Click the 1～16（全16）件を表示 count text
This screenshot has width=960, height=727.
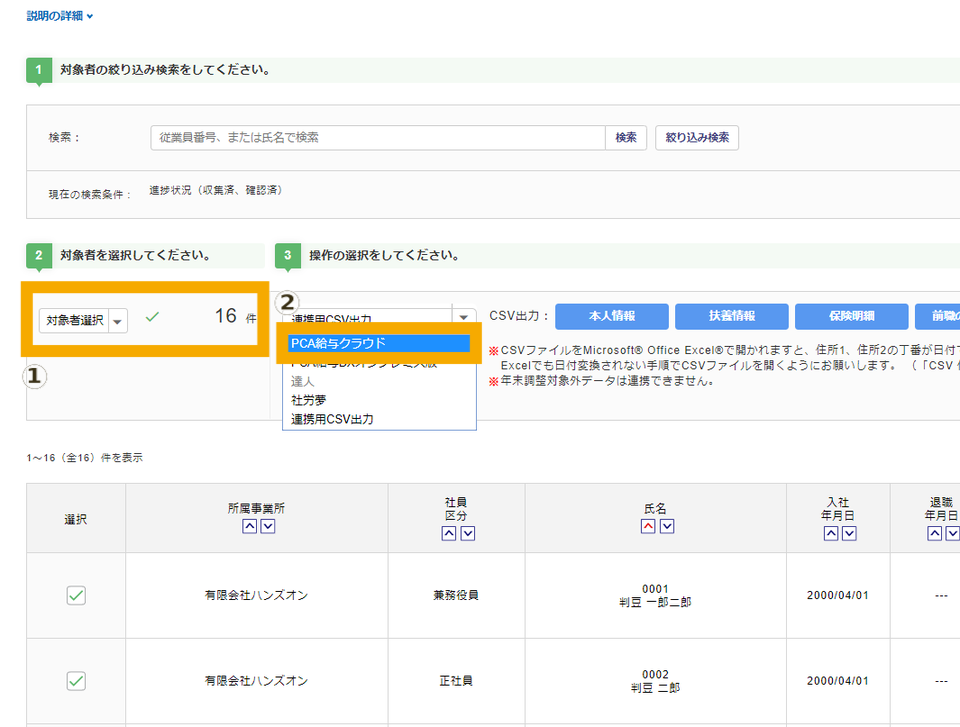(84, 458)
